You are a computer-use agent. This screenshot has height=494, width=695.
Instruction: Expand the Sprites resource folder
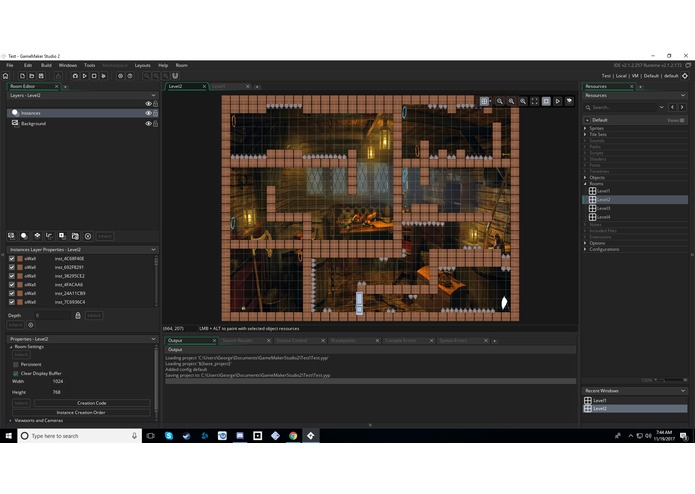[x=585, y=128]
